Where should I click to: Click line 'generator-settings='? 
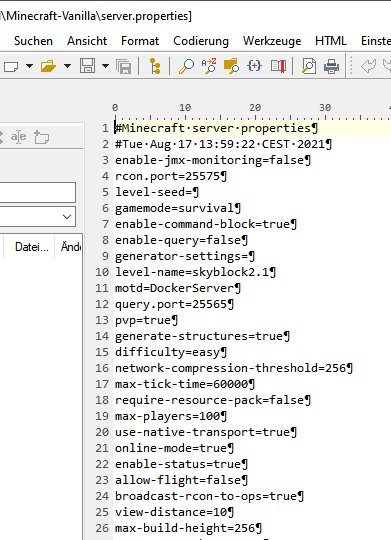(185, 256)
